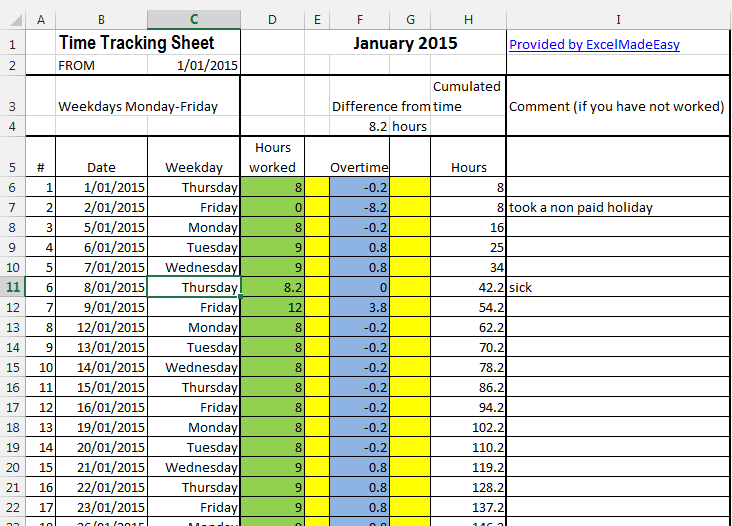
Task: Select row 11 header
Action: (12, 287)
